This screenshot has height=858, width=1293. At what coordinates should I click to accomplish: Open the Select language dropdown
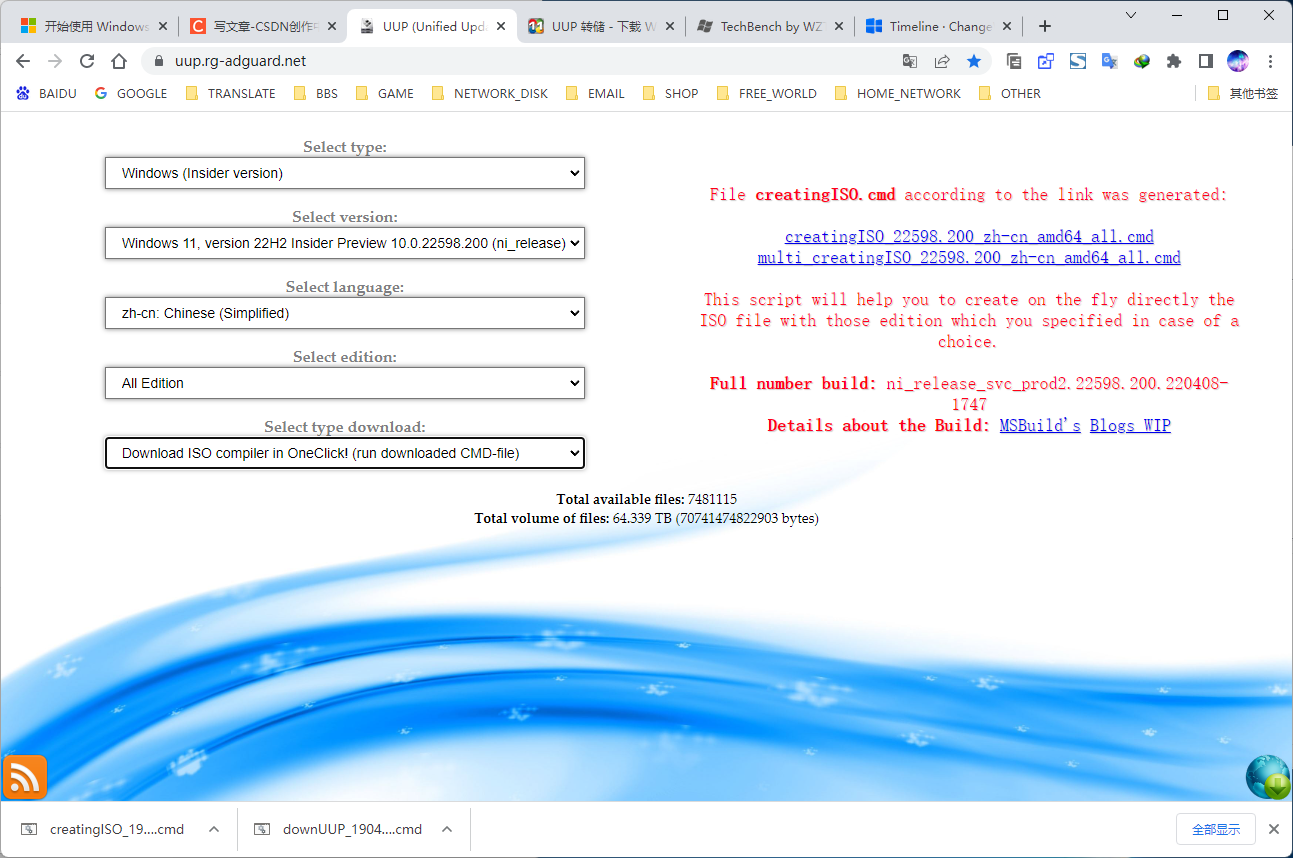[344, 313]
